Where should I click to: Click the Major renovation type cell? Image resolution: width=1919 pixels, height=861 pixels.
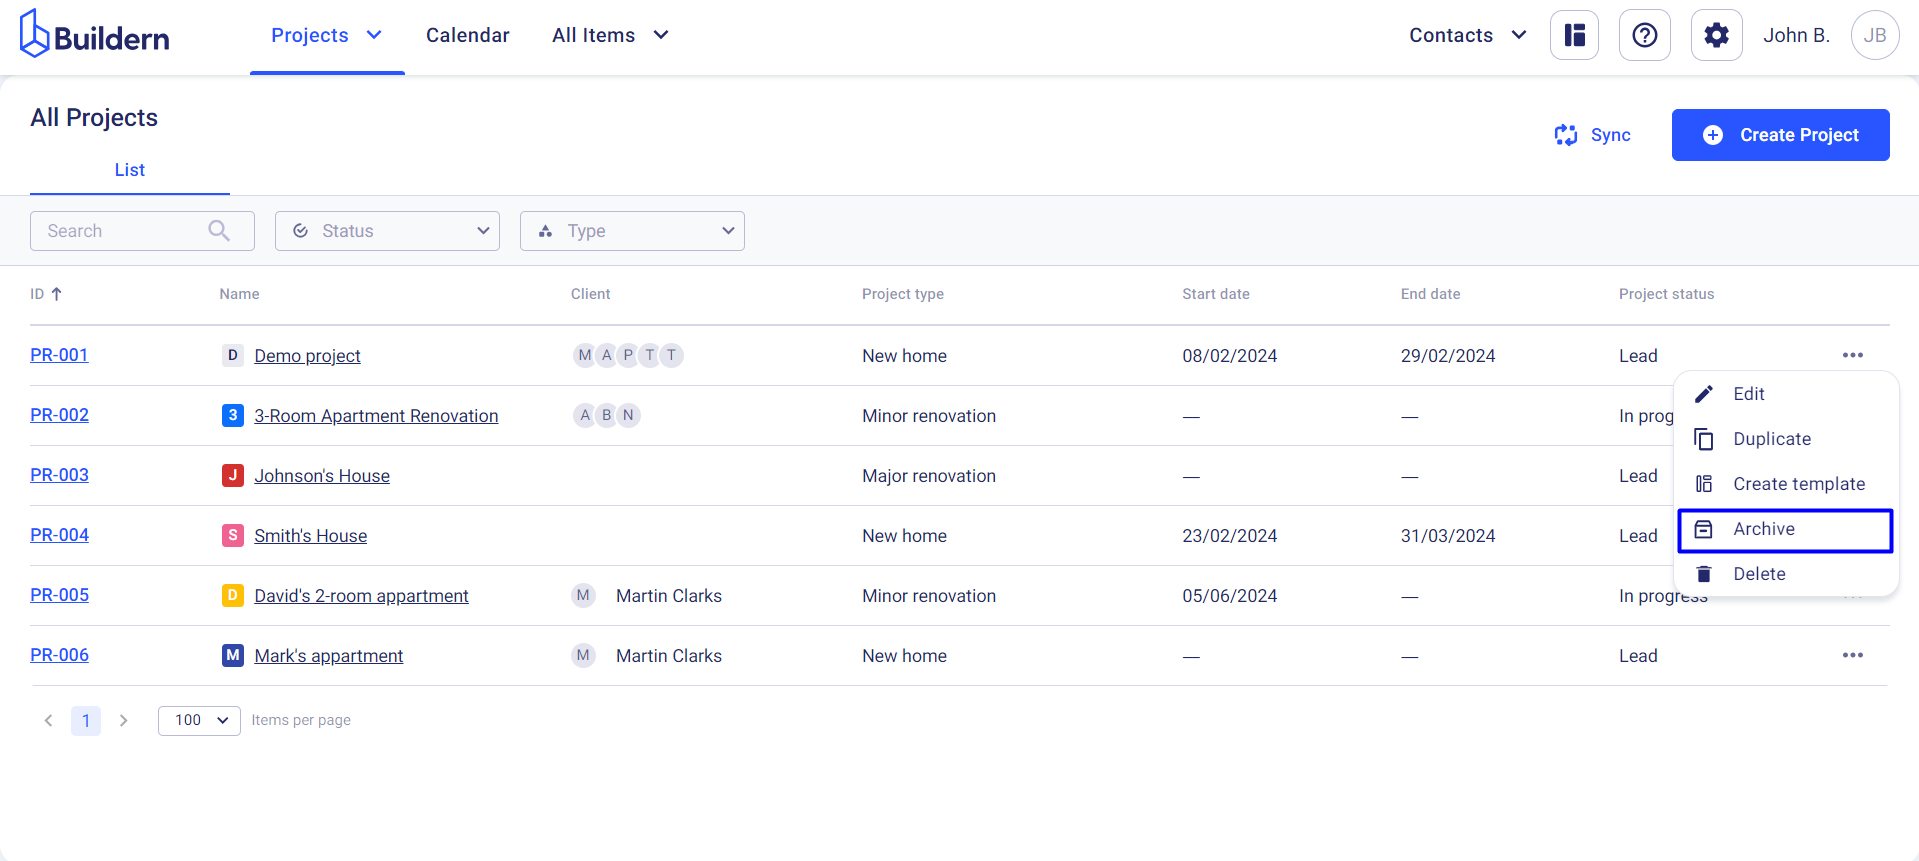point(929,476)
